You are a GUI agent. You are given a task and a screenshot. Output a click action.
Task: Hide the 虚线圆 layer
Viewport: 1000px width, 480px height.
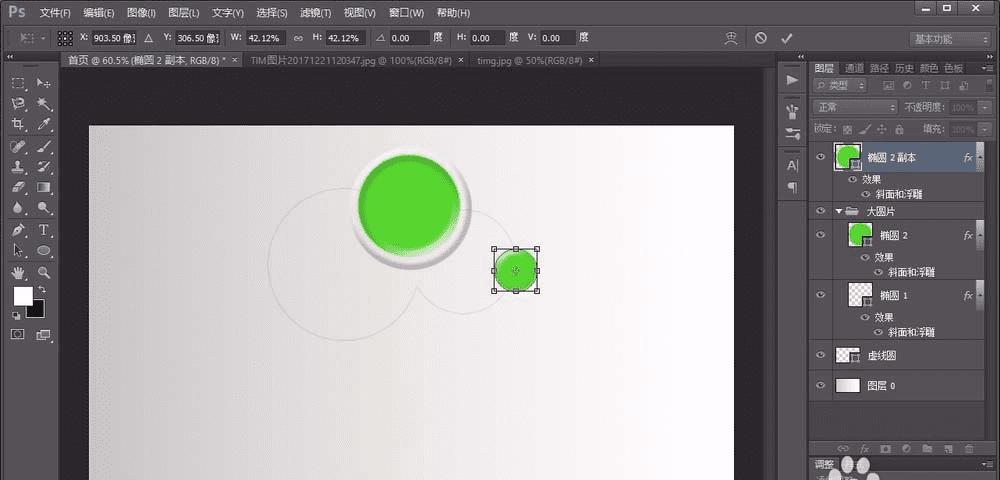coord(821,355)
